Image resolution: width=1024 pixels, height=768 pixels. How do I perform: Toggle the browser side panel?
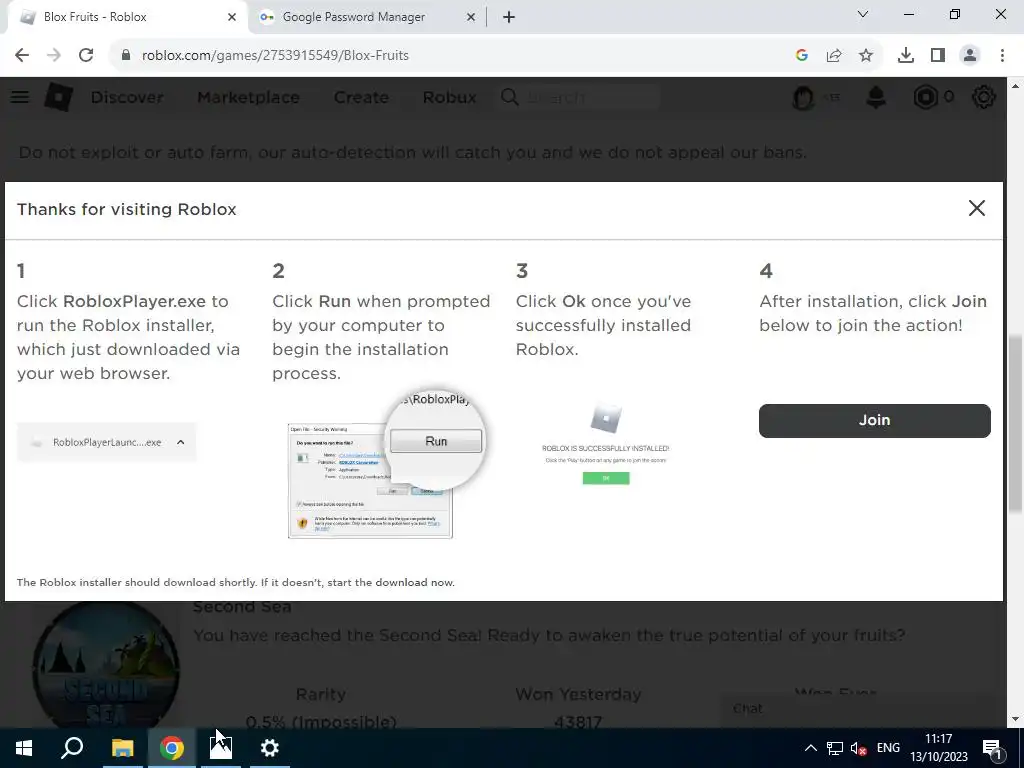point(938,56)
